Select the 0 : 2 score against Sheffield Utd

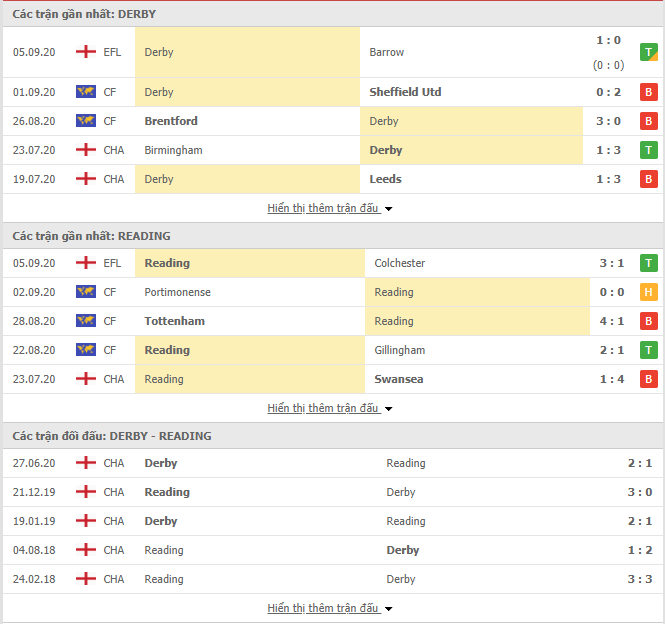tap(608, 92)
